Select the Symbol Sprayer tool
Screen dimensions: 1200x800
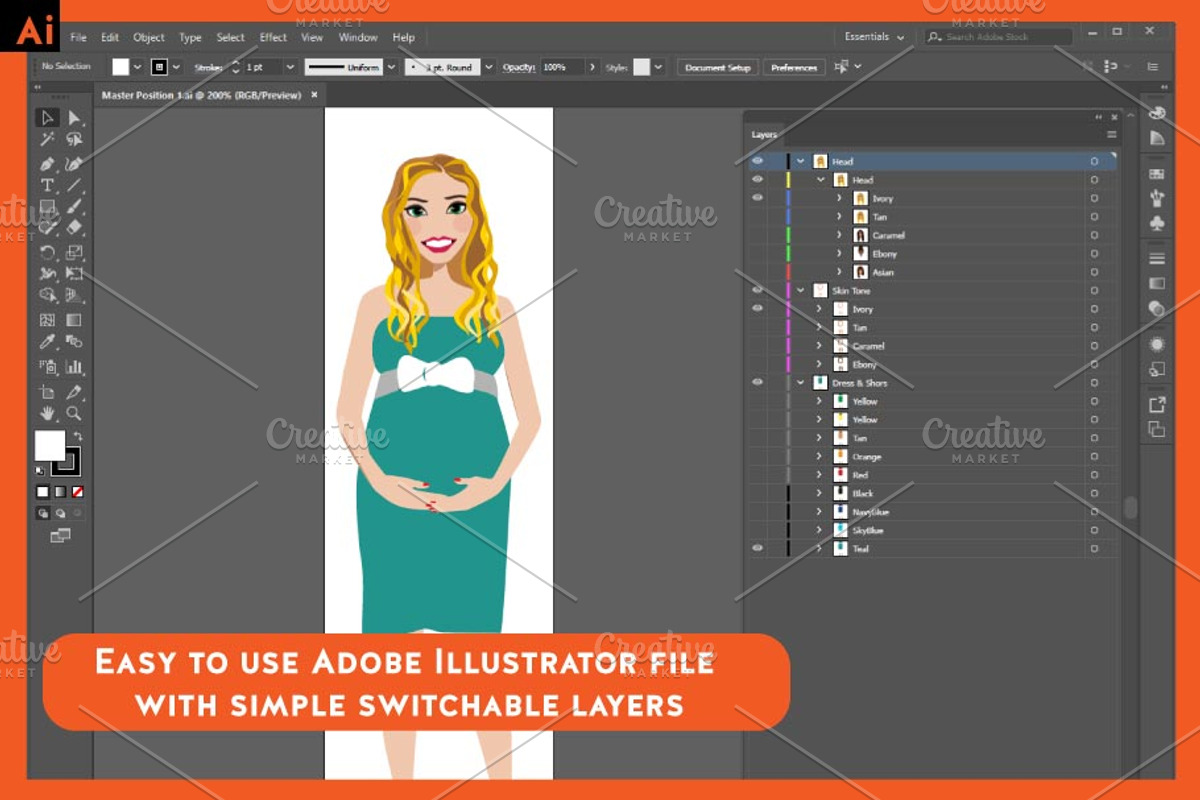pos(47,367)
